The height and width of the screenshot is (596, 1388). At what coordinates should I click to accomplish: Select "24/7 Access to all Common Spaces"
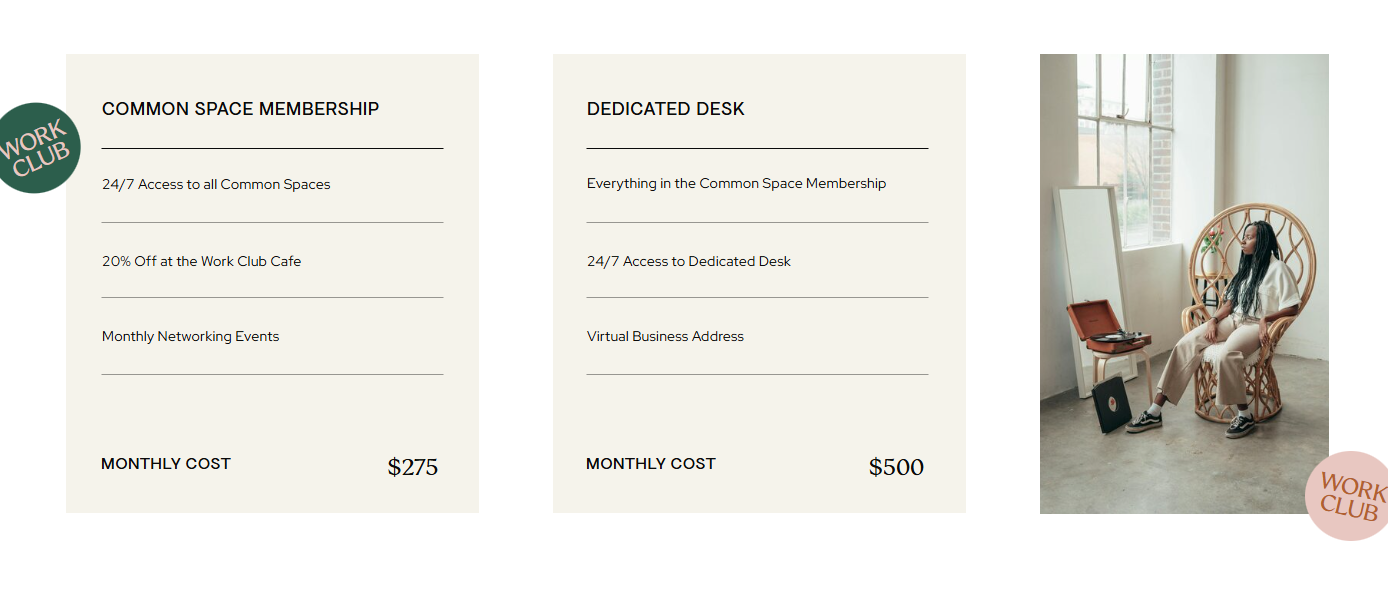[x=216, y=184]
